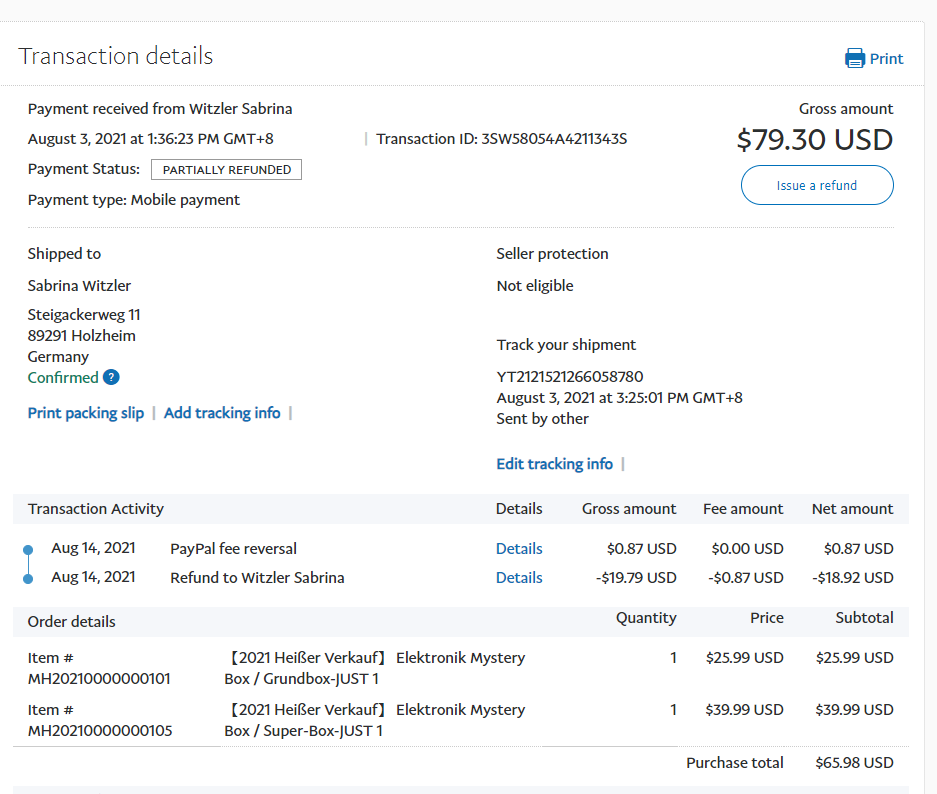Click the green Confirmed address status text
The width and height of the screenshot is (937, 794).
click(63, 377)
